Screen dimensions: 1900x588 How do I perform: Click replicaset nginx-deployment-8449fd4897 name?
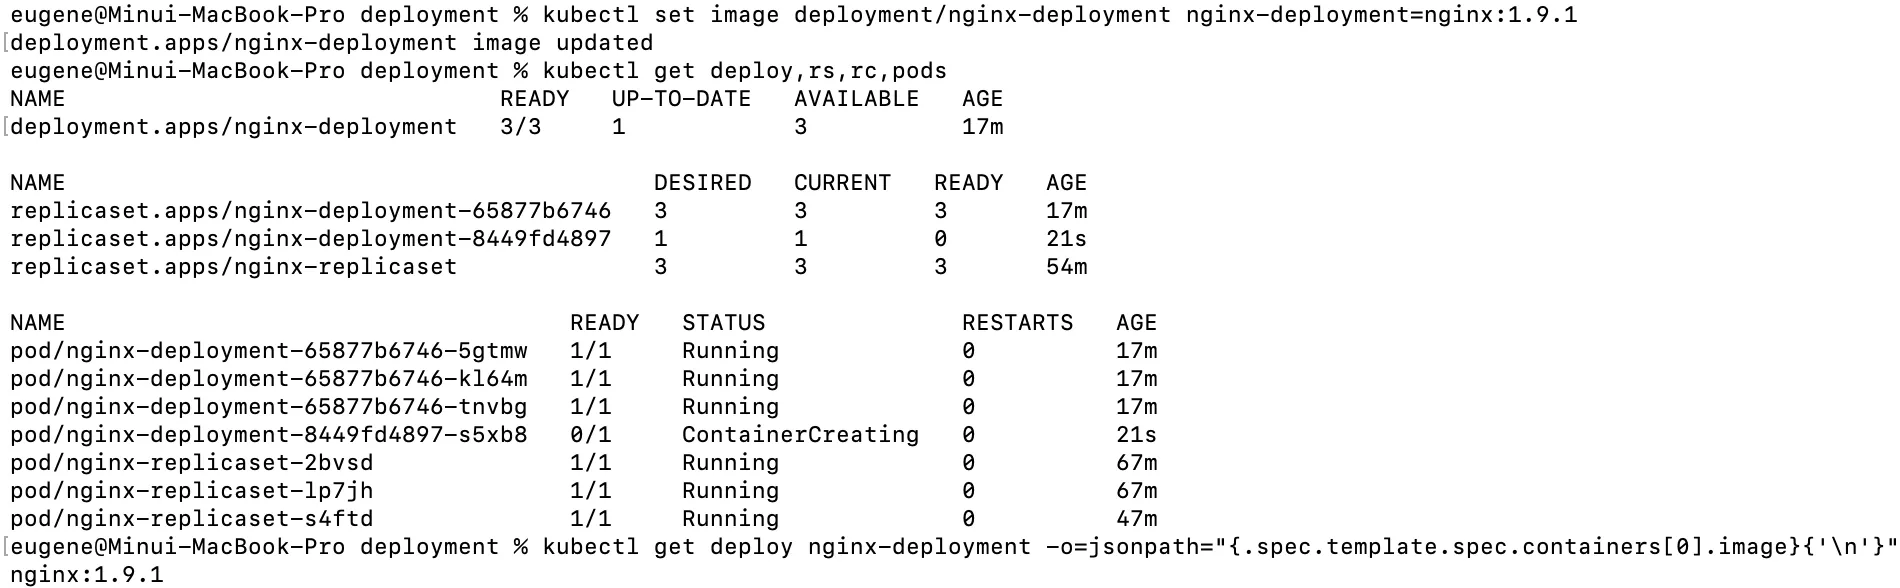pyautogui.click(x=310, y=239)
